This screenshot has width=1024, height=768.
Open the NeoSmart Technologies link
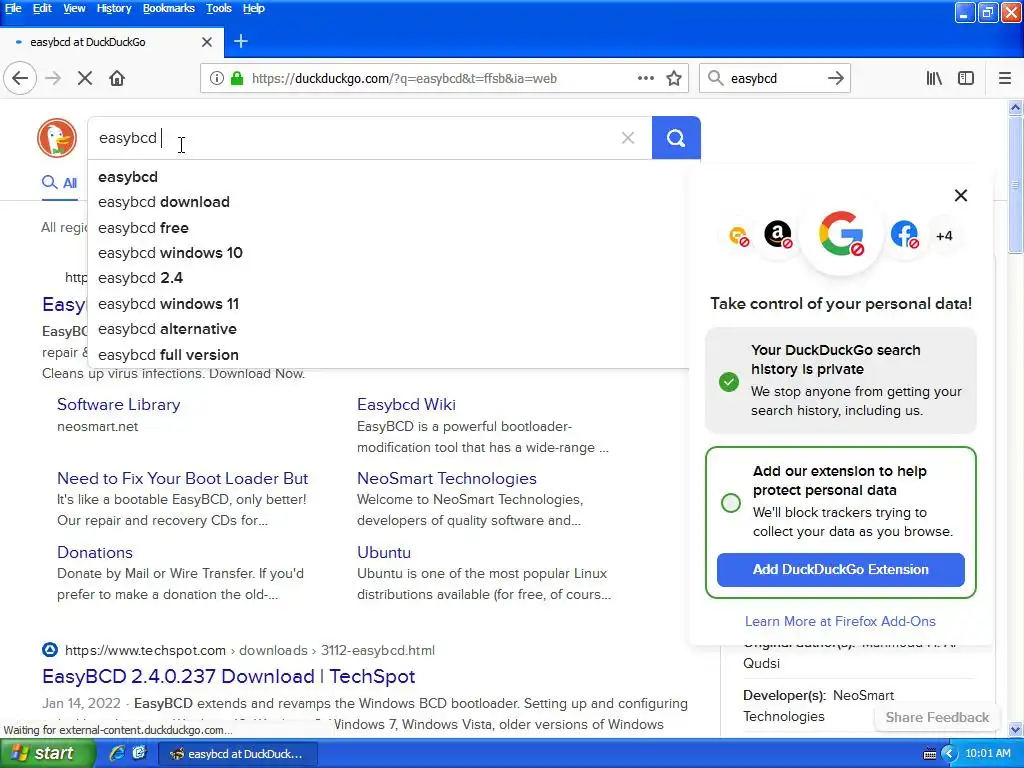tap(447, 478)
